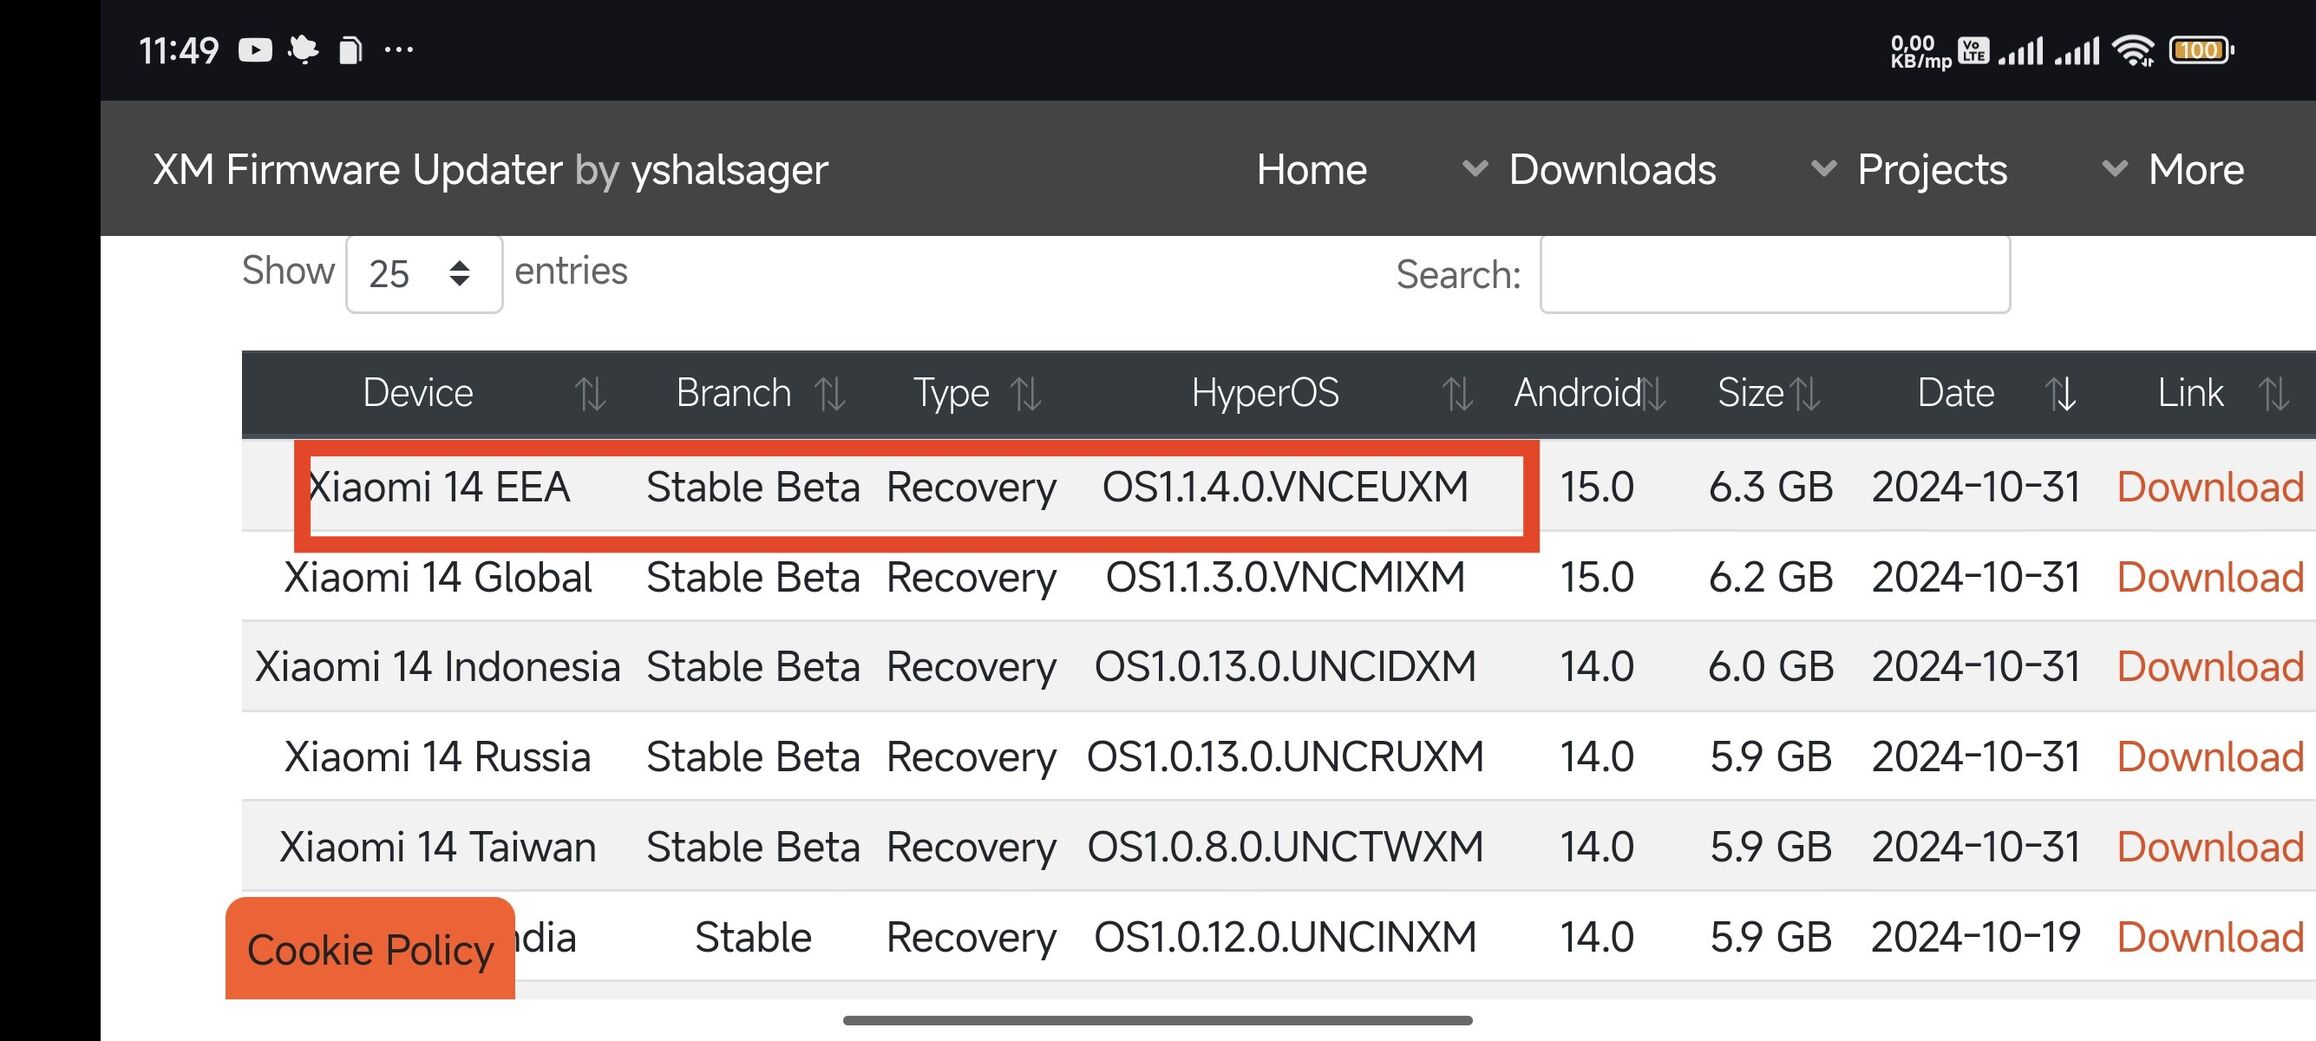Tap Wi-Fi icon in status bar
This screenshot has height=1041, width=2316.
click(x=2134, y=50)
